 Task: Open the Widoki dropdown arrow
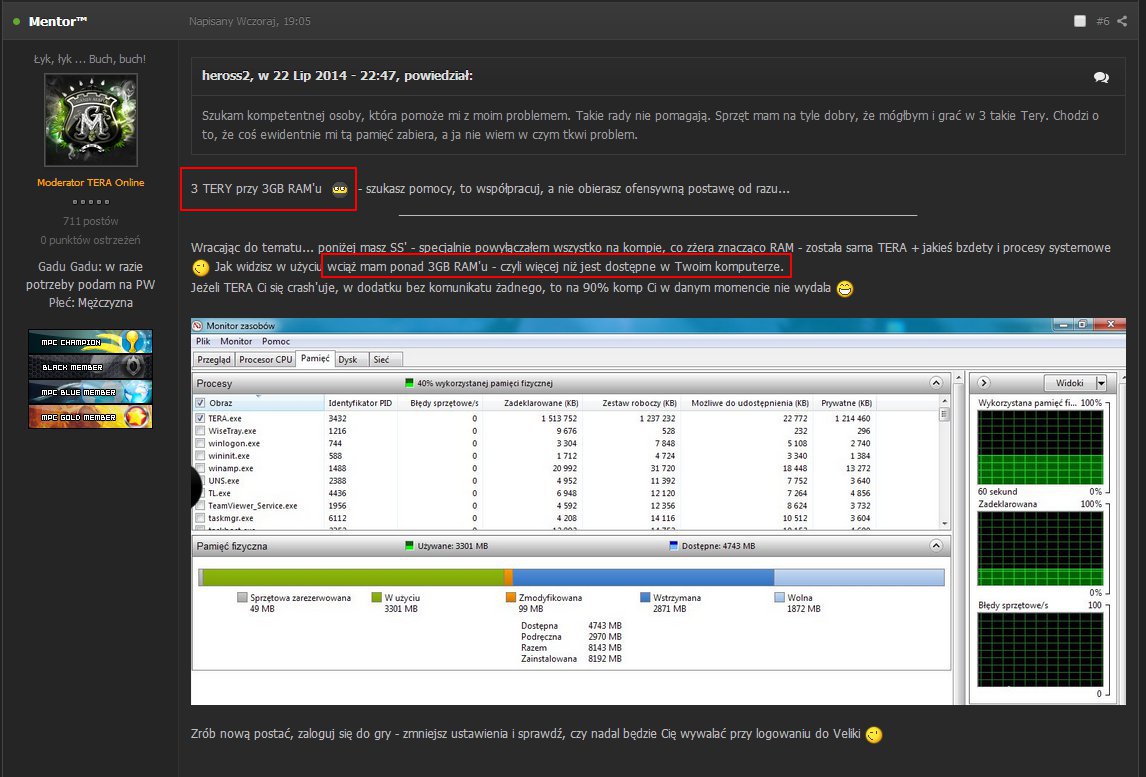(1101, 383)
